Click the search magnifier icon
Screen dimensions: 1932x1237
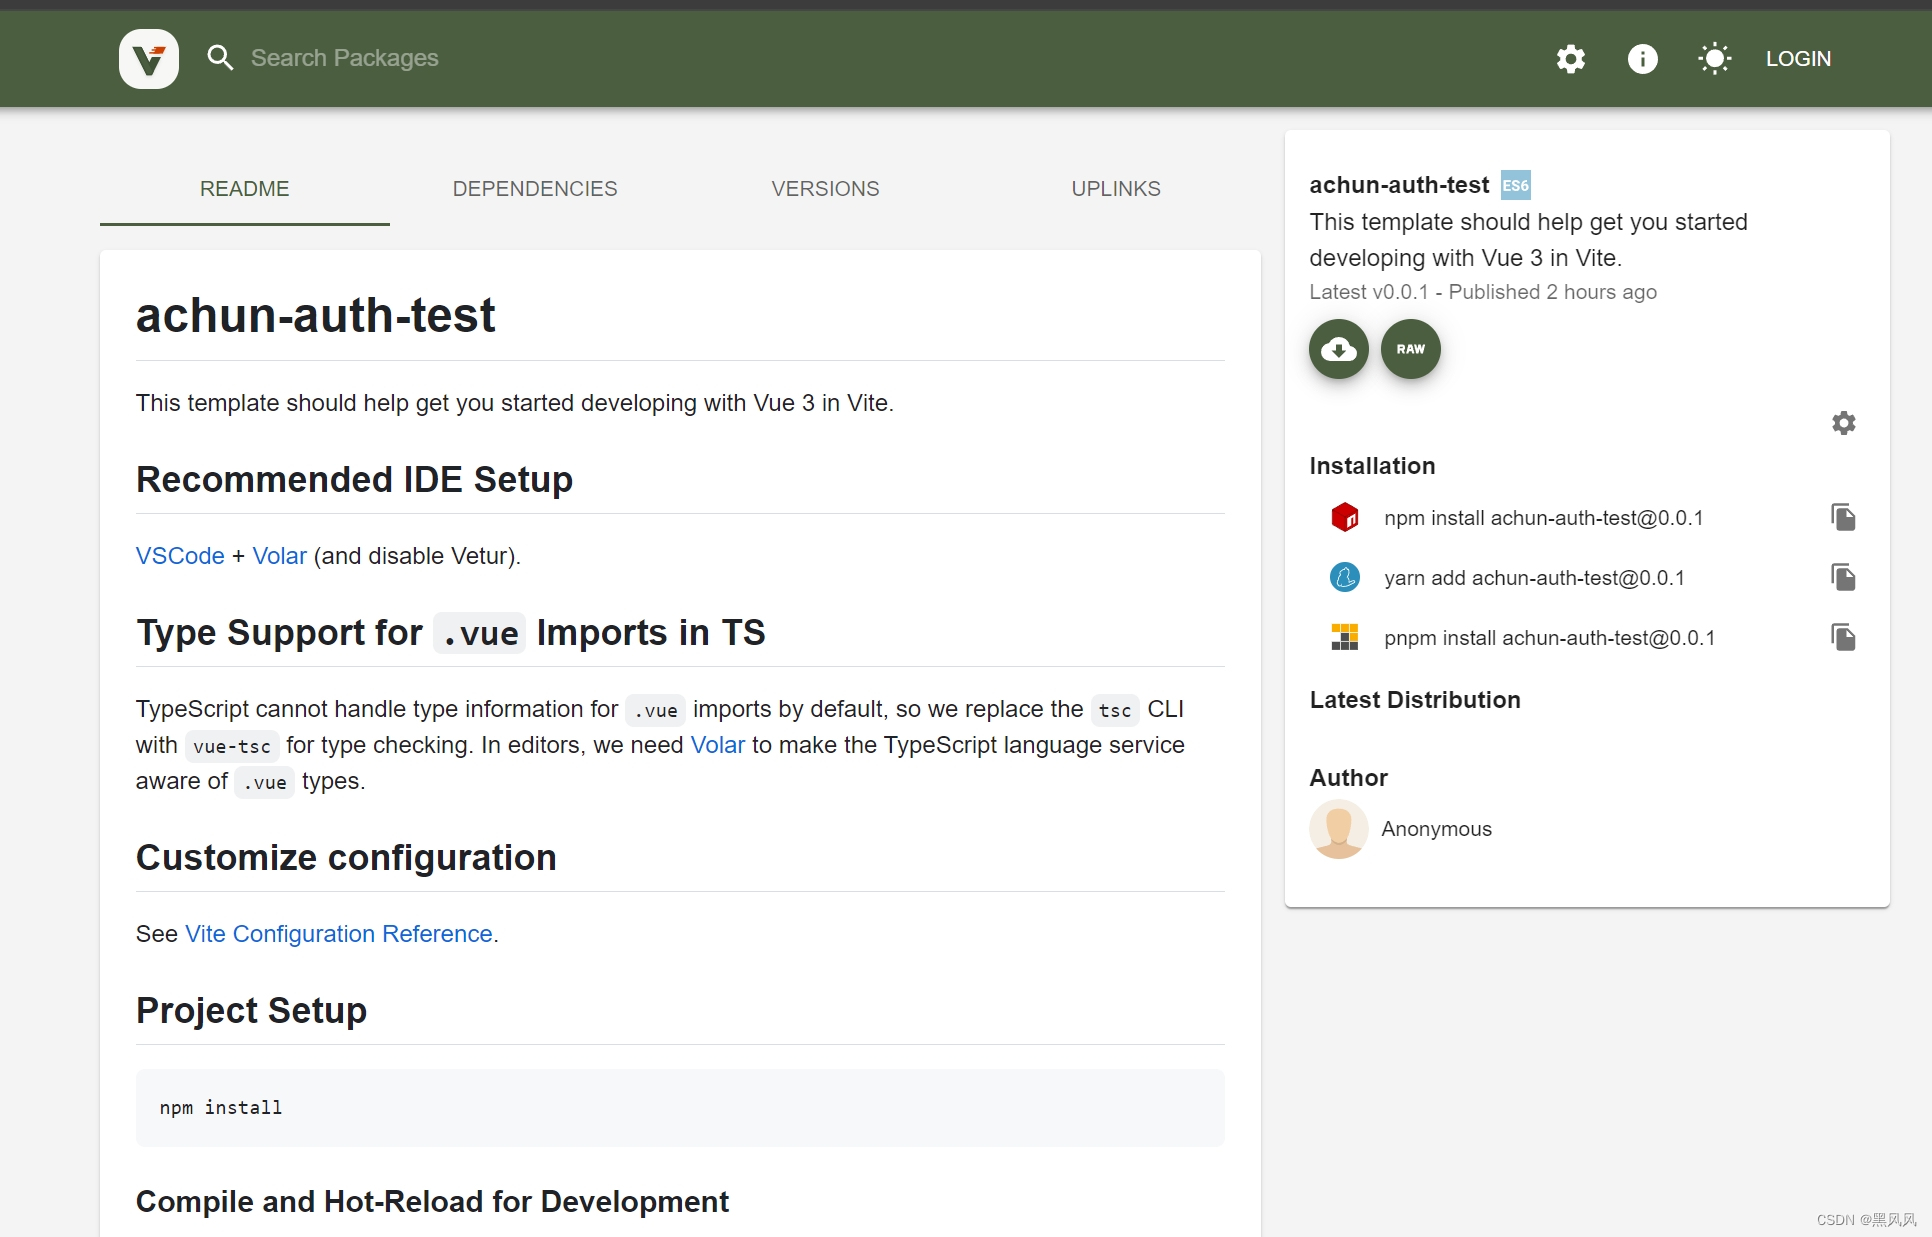click(220, 58)
